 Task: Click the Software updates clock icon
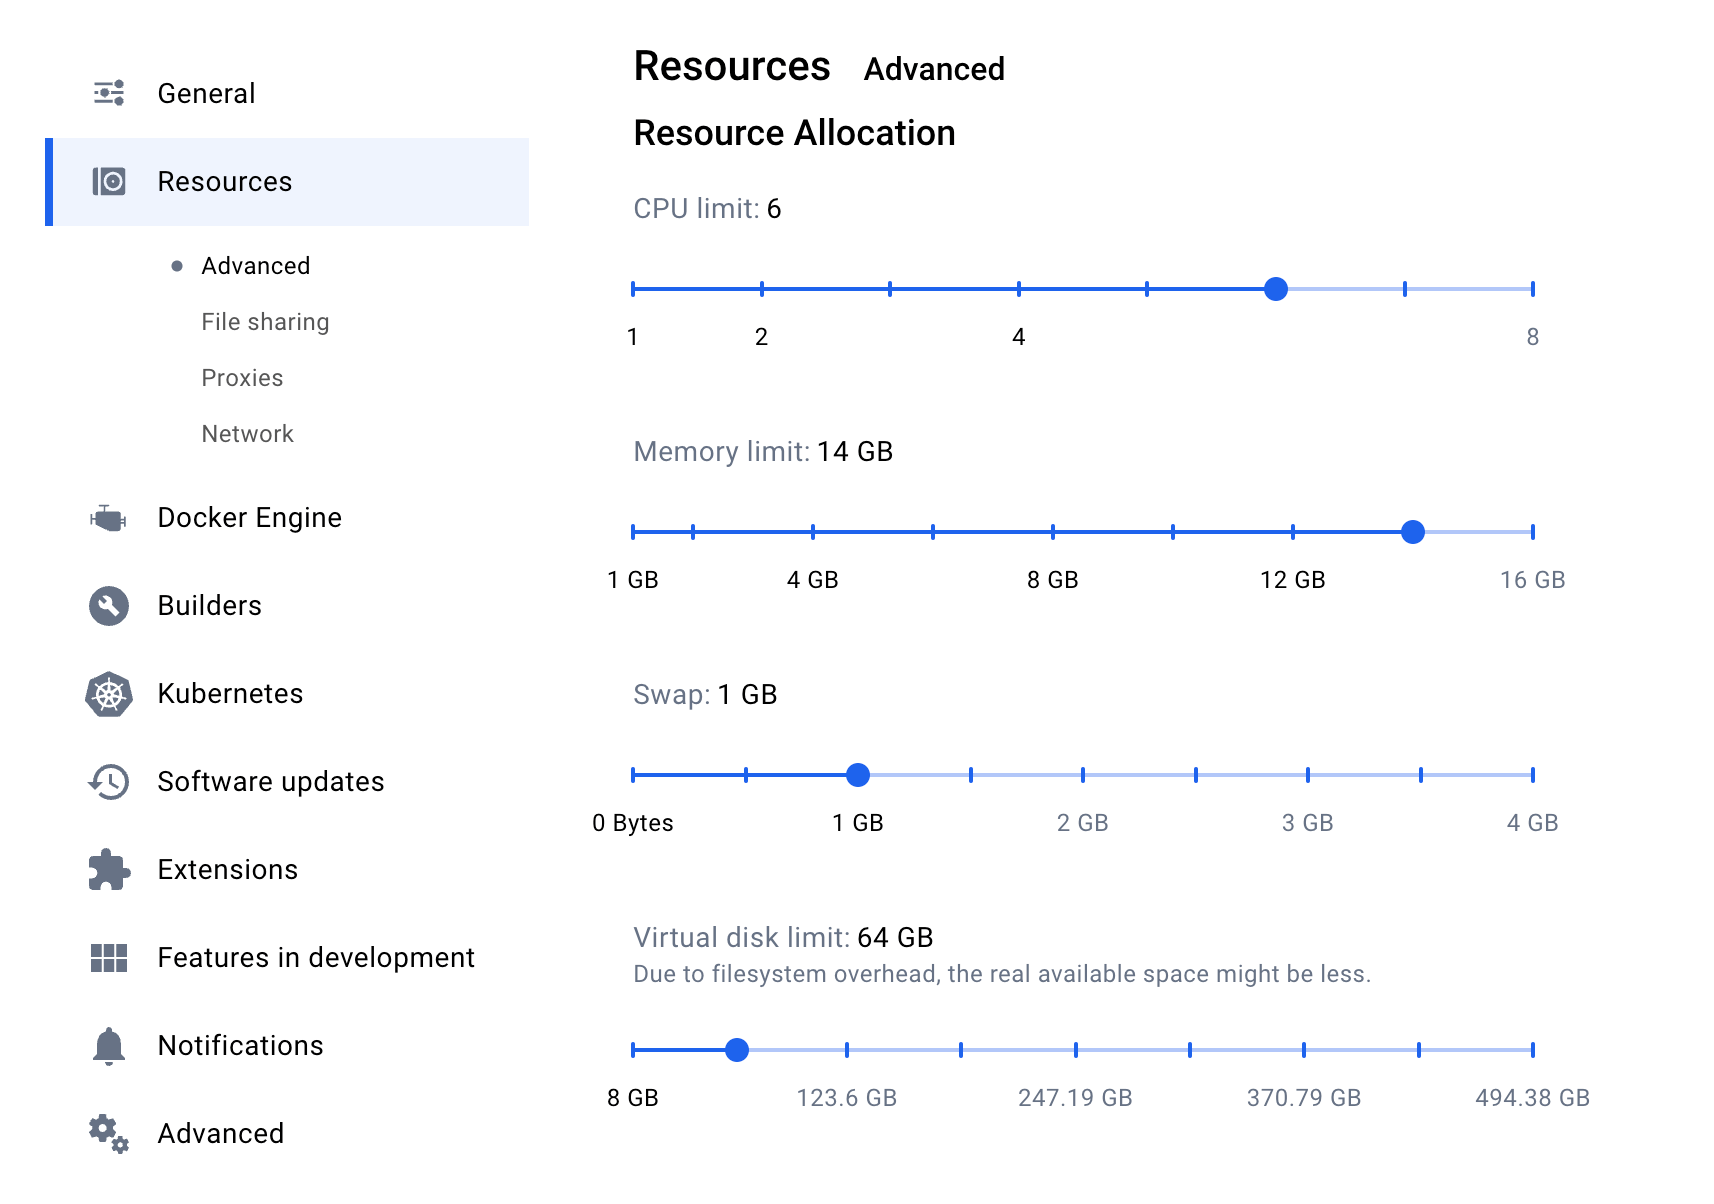109,782
